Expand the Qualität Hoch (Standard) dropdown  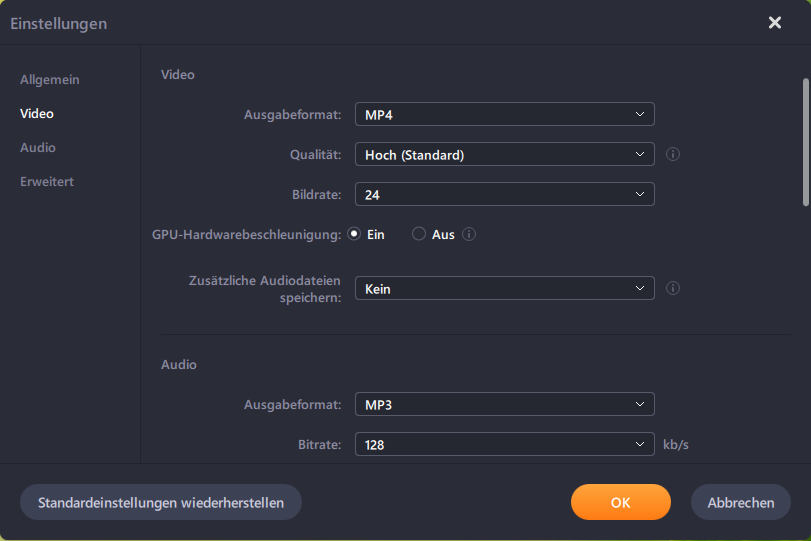click(x=504, y=154)
